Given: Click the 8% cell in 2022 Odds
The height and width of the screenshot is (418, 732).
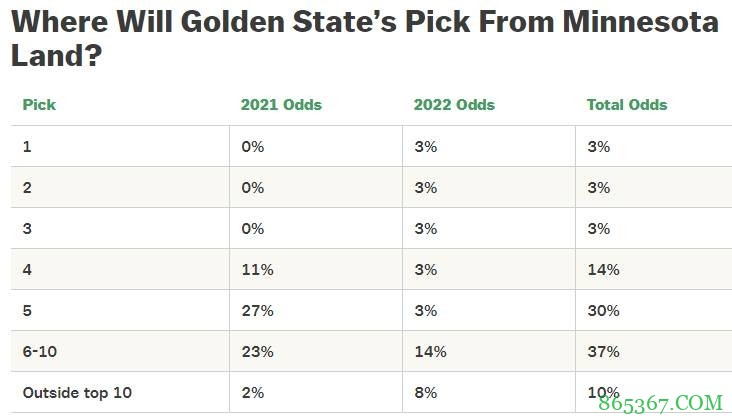Looking at the screenshot, I should coord(426,393).
